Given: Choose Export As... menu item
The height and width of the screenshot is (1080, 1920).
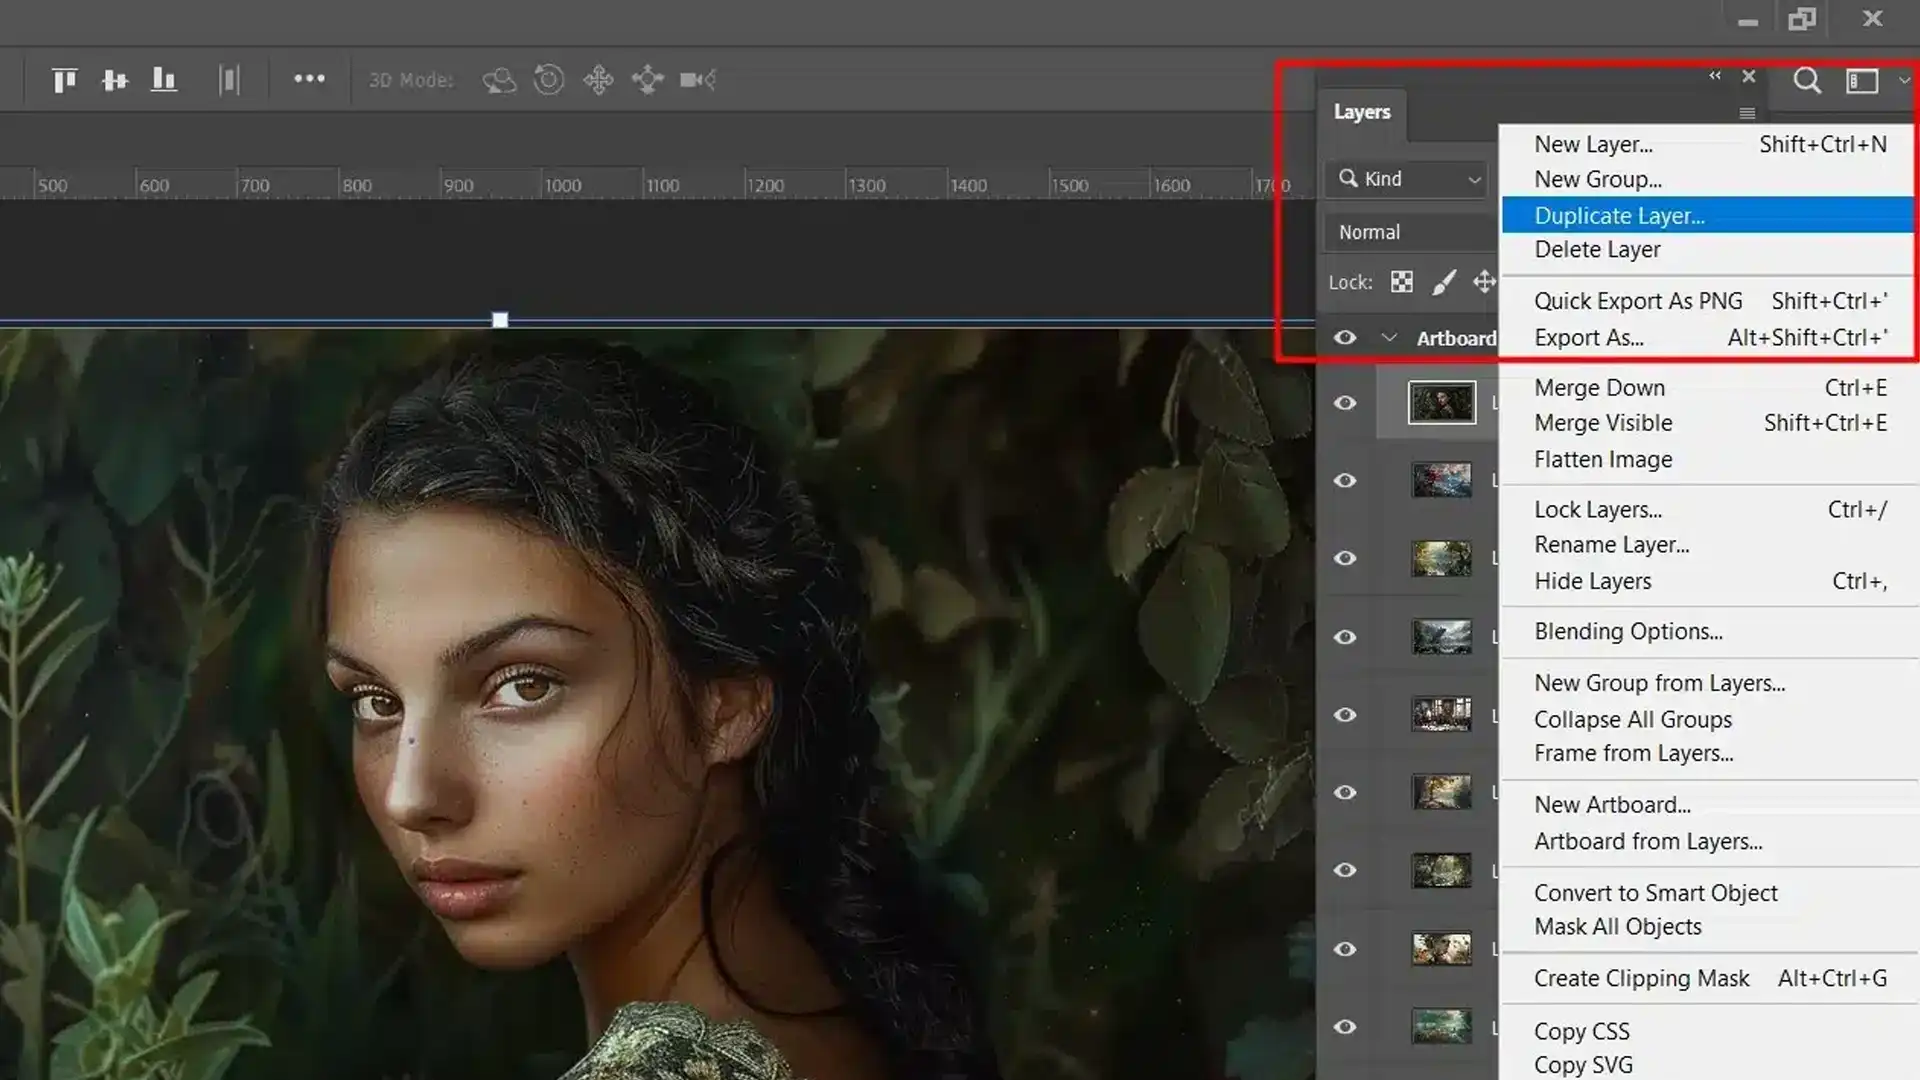Looking at the screenshot, I should [x=1710, y=338].
